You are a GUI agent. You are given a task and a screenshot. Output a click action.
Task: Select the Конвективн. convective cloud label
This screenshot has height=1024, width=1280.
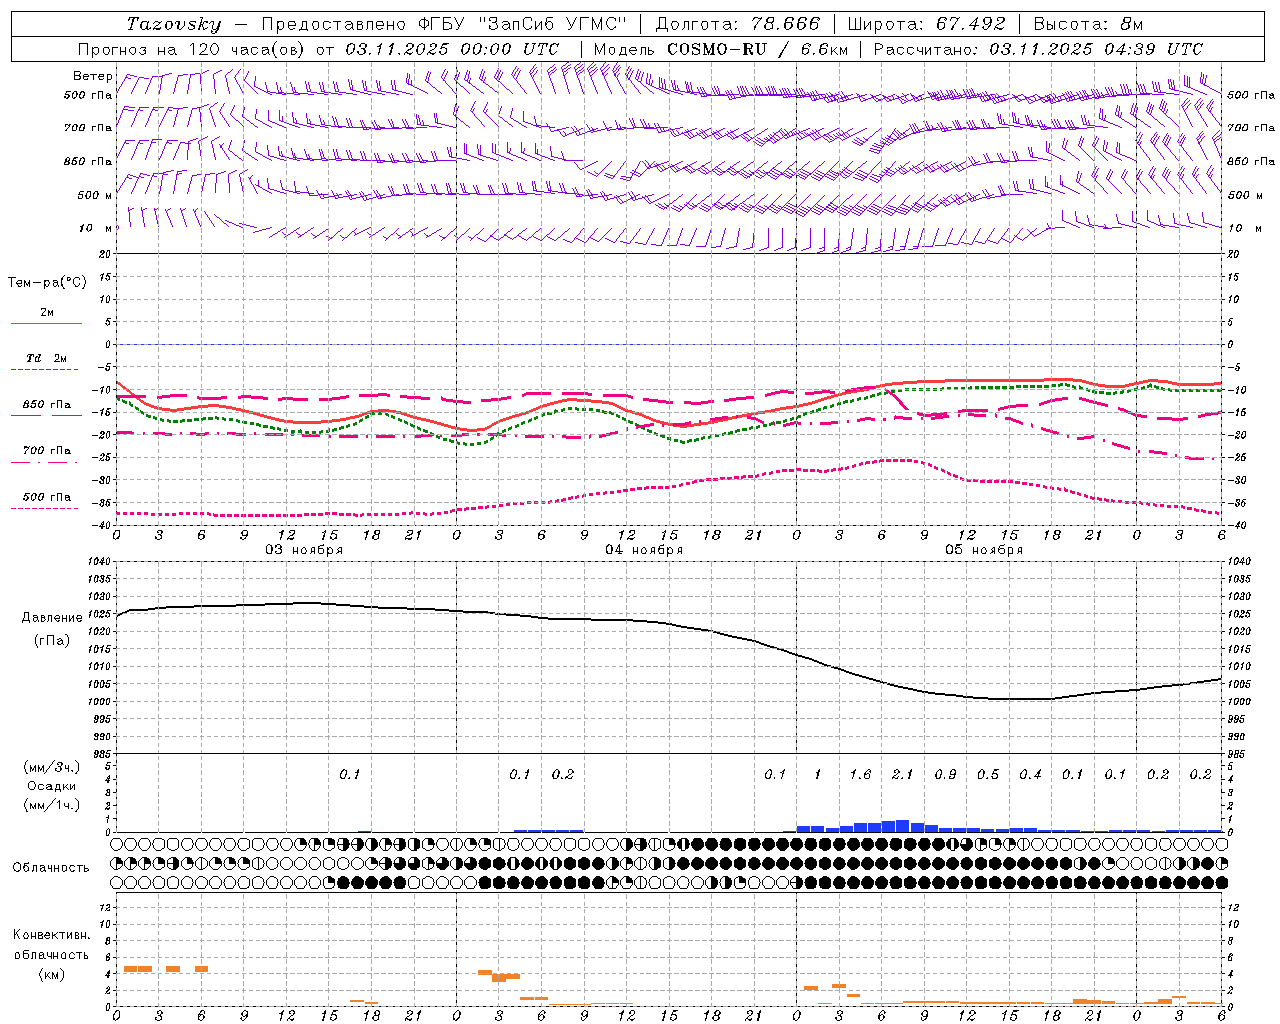51,935
